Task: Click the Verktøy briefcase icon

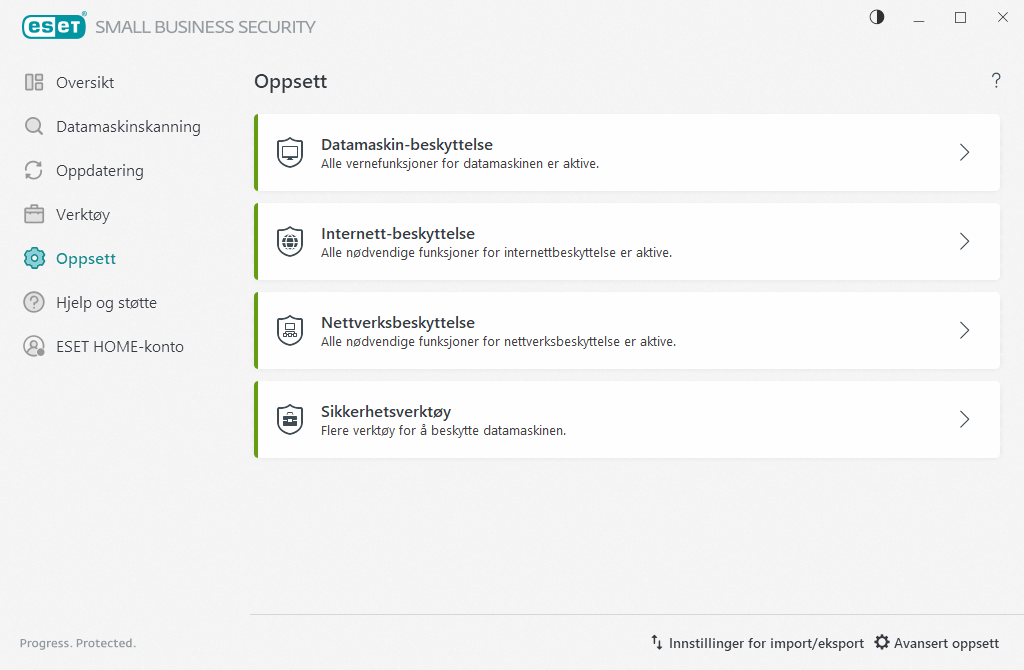Action: point(34,215)
